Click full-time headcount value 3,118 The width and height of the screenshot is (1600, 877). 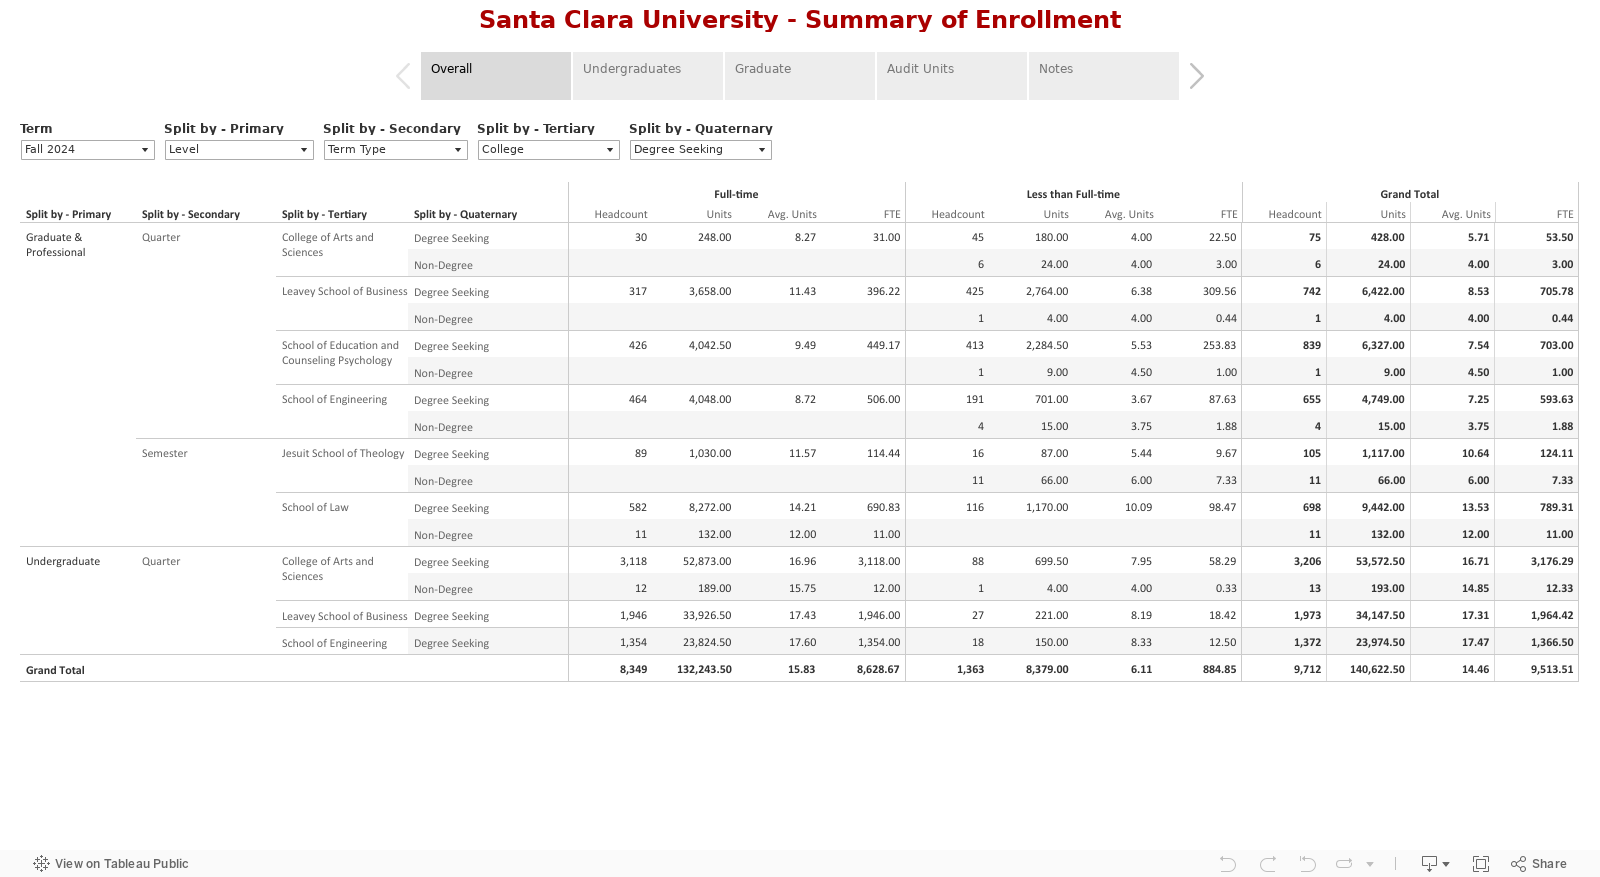633,562
